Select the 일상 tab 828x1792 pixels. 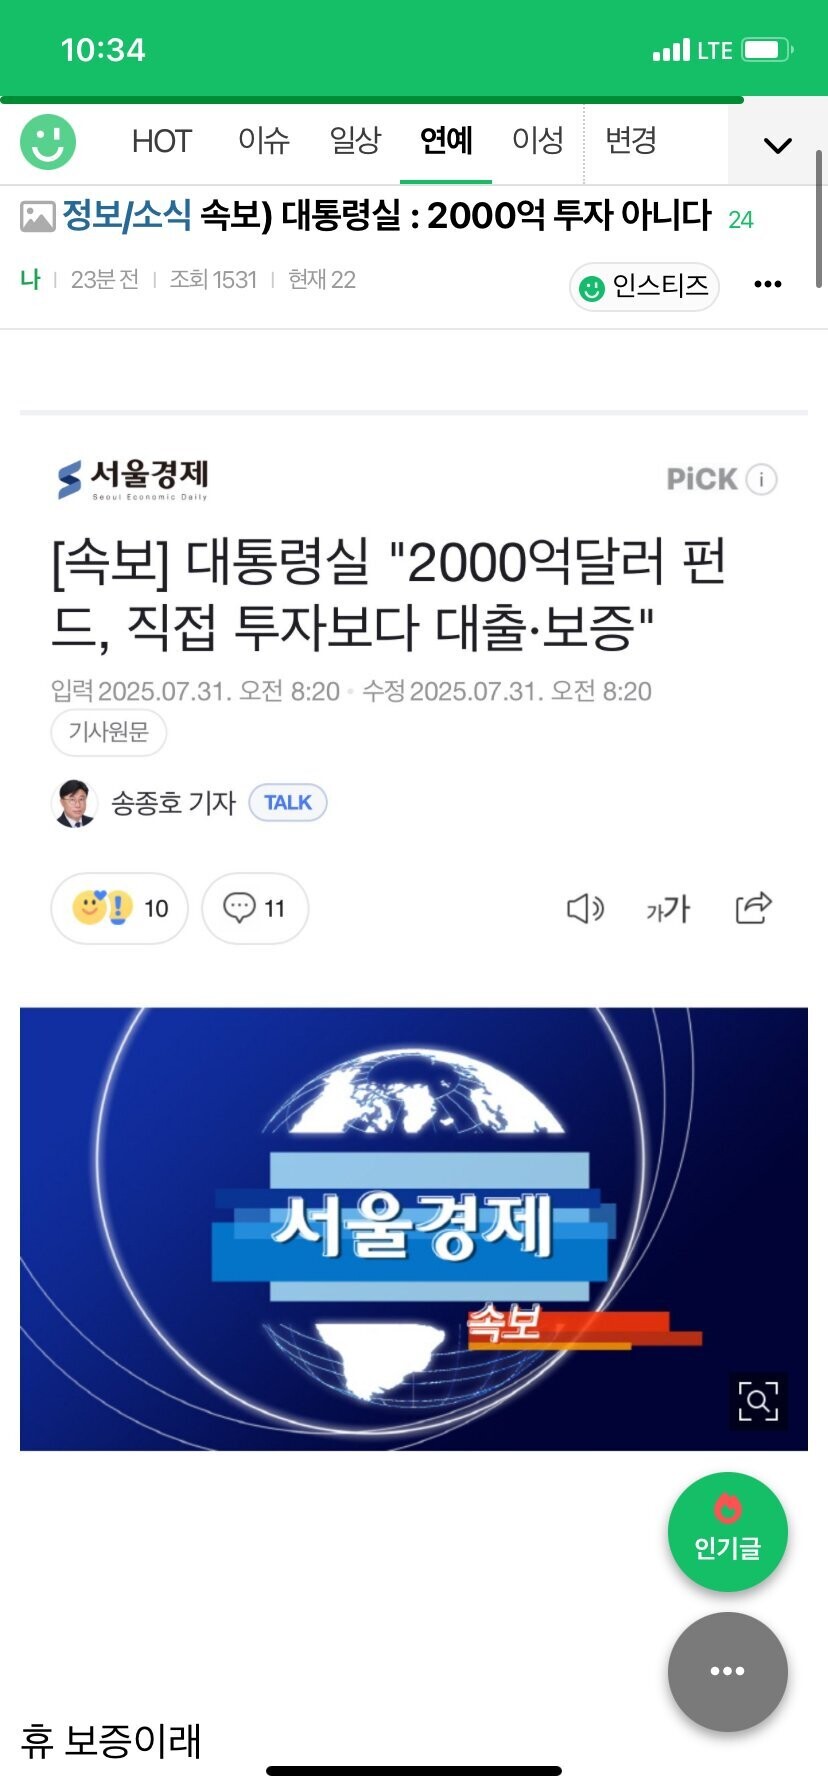pyautogui.click(x=355, y=141)
